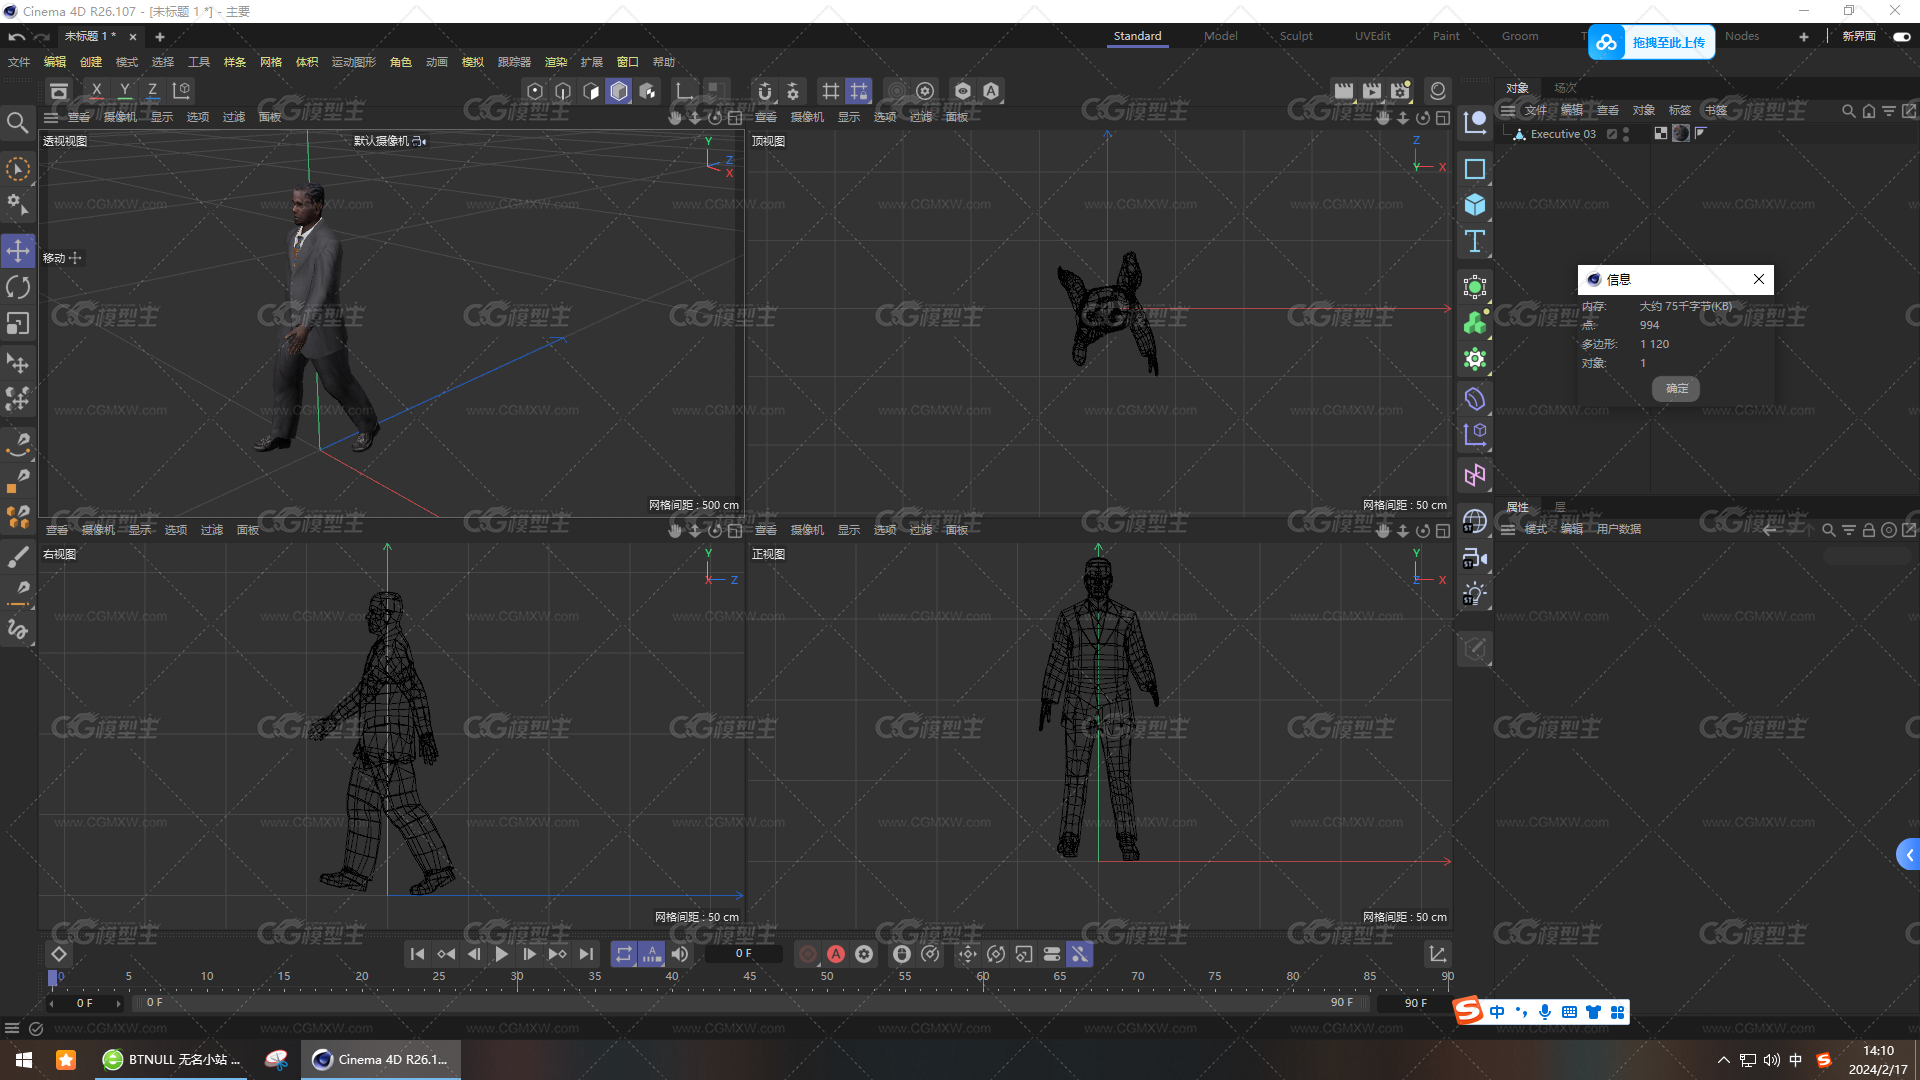Viewport: 1920px width, 1080px height.
Task: Select the brush paint tool
Action: pyautogui.click(x=18, y=556)
